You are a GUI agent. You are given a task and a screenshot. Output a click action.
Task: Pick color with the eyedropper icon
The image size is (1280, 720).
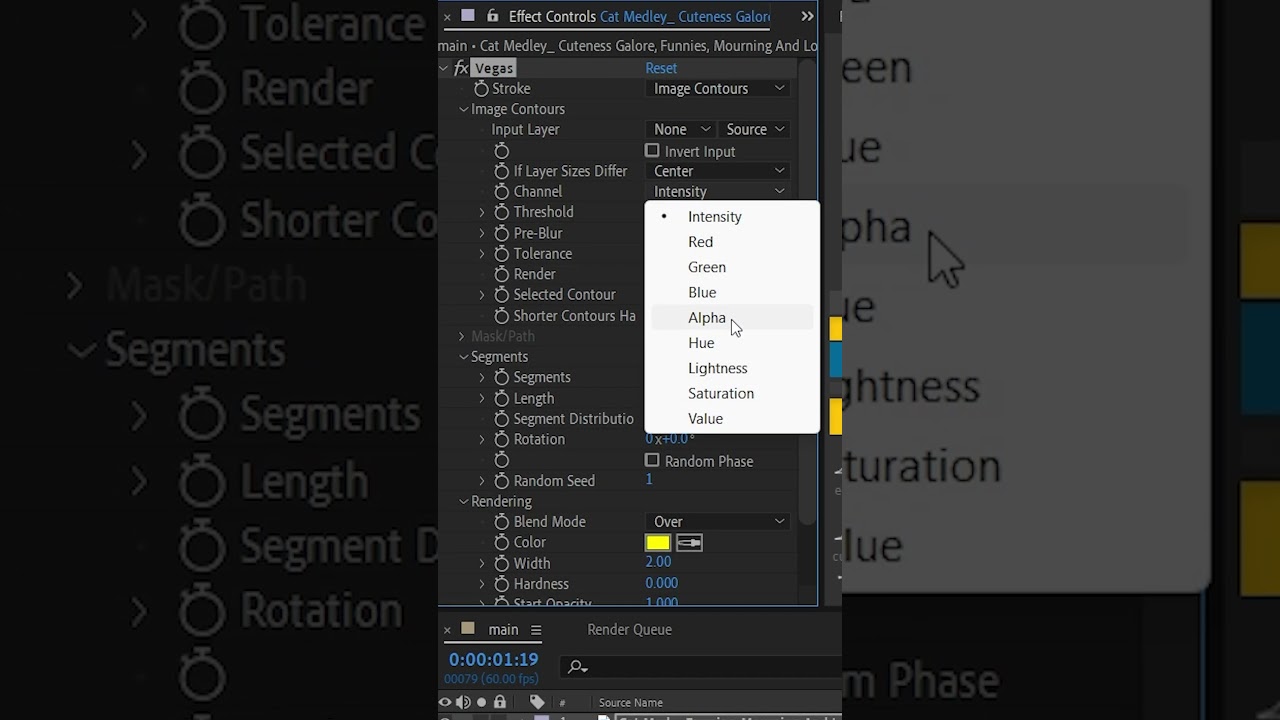point(690,542)
